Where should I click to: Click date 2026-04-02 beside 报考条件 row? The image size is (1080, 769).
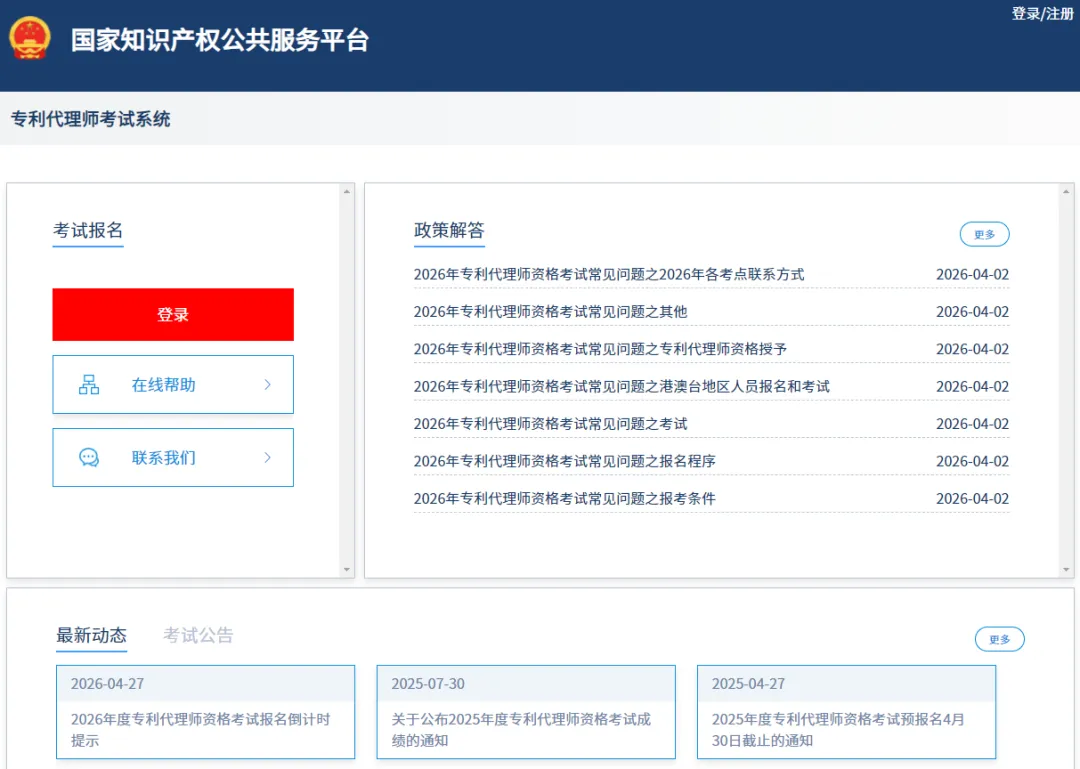(972, 498)
